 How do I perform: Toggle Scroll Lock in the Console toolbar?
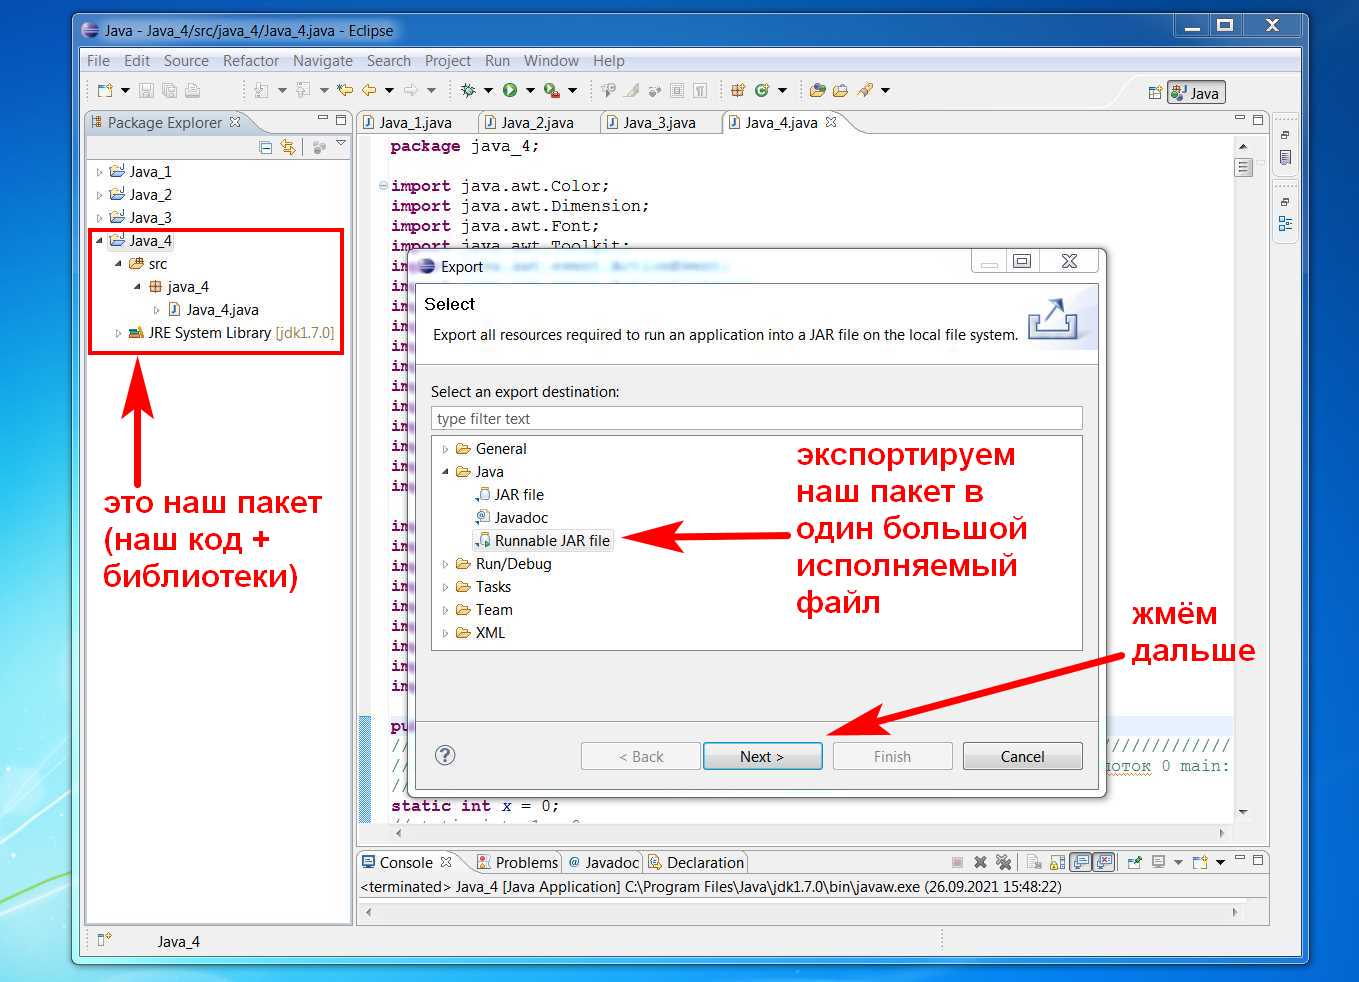pyautogui.click(x=1057, y=862)
